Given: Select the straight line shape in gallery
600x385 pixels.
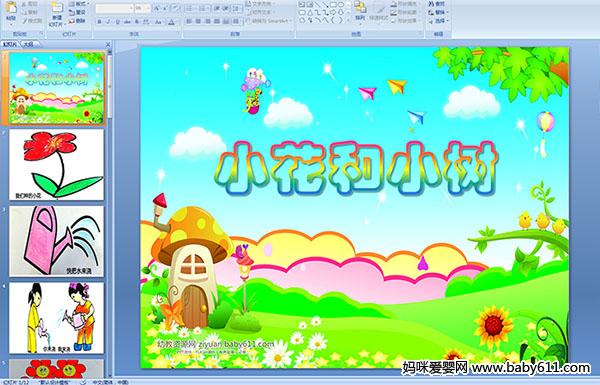Looking at the screenshot, I should point(317,4).
